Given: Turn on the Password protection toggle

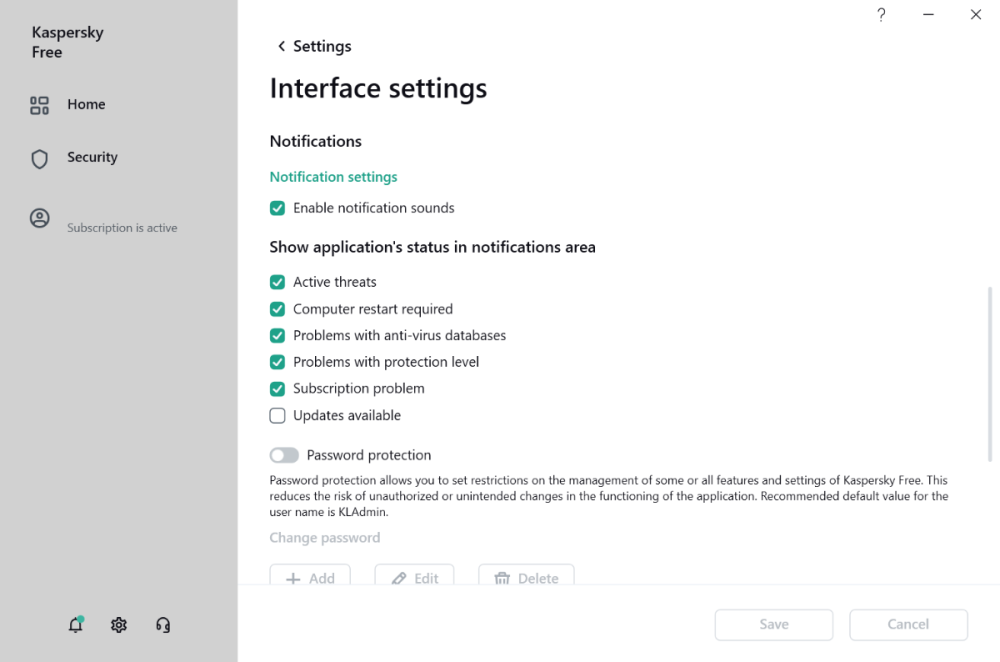Looking at the screenshot, I should coord(284,455).
